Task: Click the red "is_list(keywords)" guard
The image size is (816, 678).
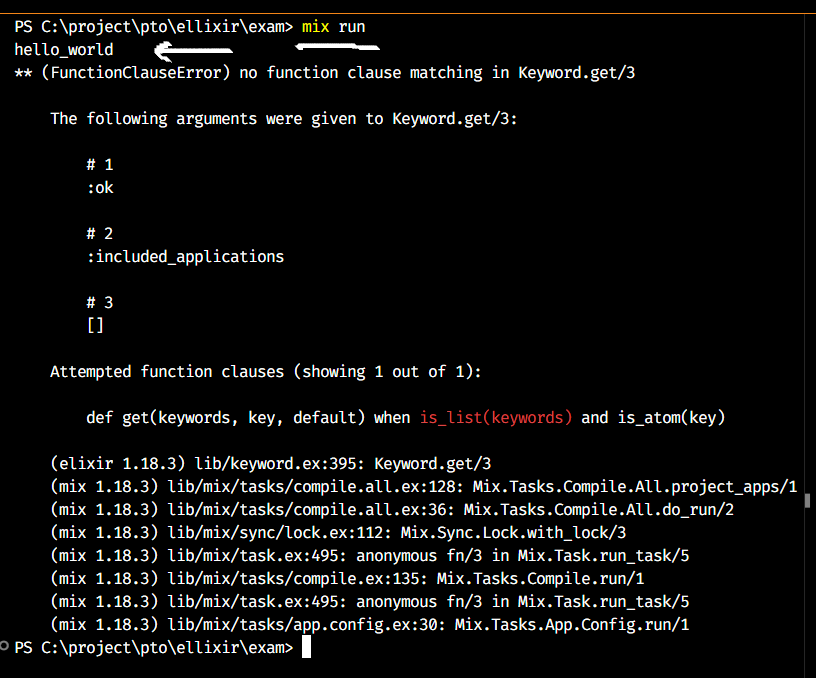Action: tap(496, 417)
